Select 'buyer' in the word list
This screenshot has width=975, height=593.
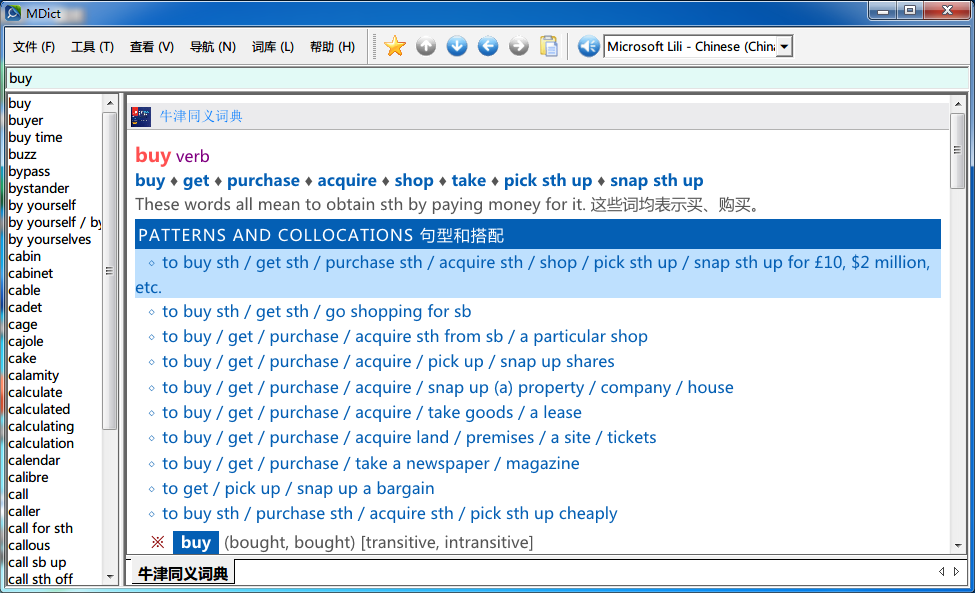click(x=26, y=121)
